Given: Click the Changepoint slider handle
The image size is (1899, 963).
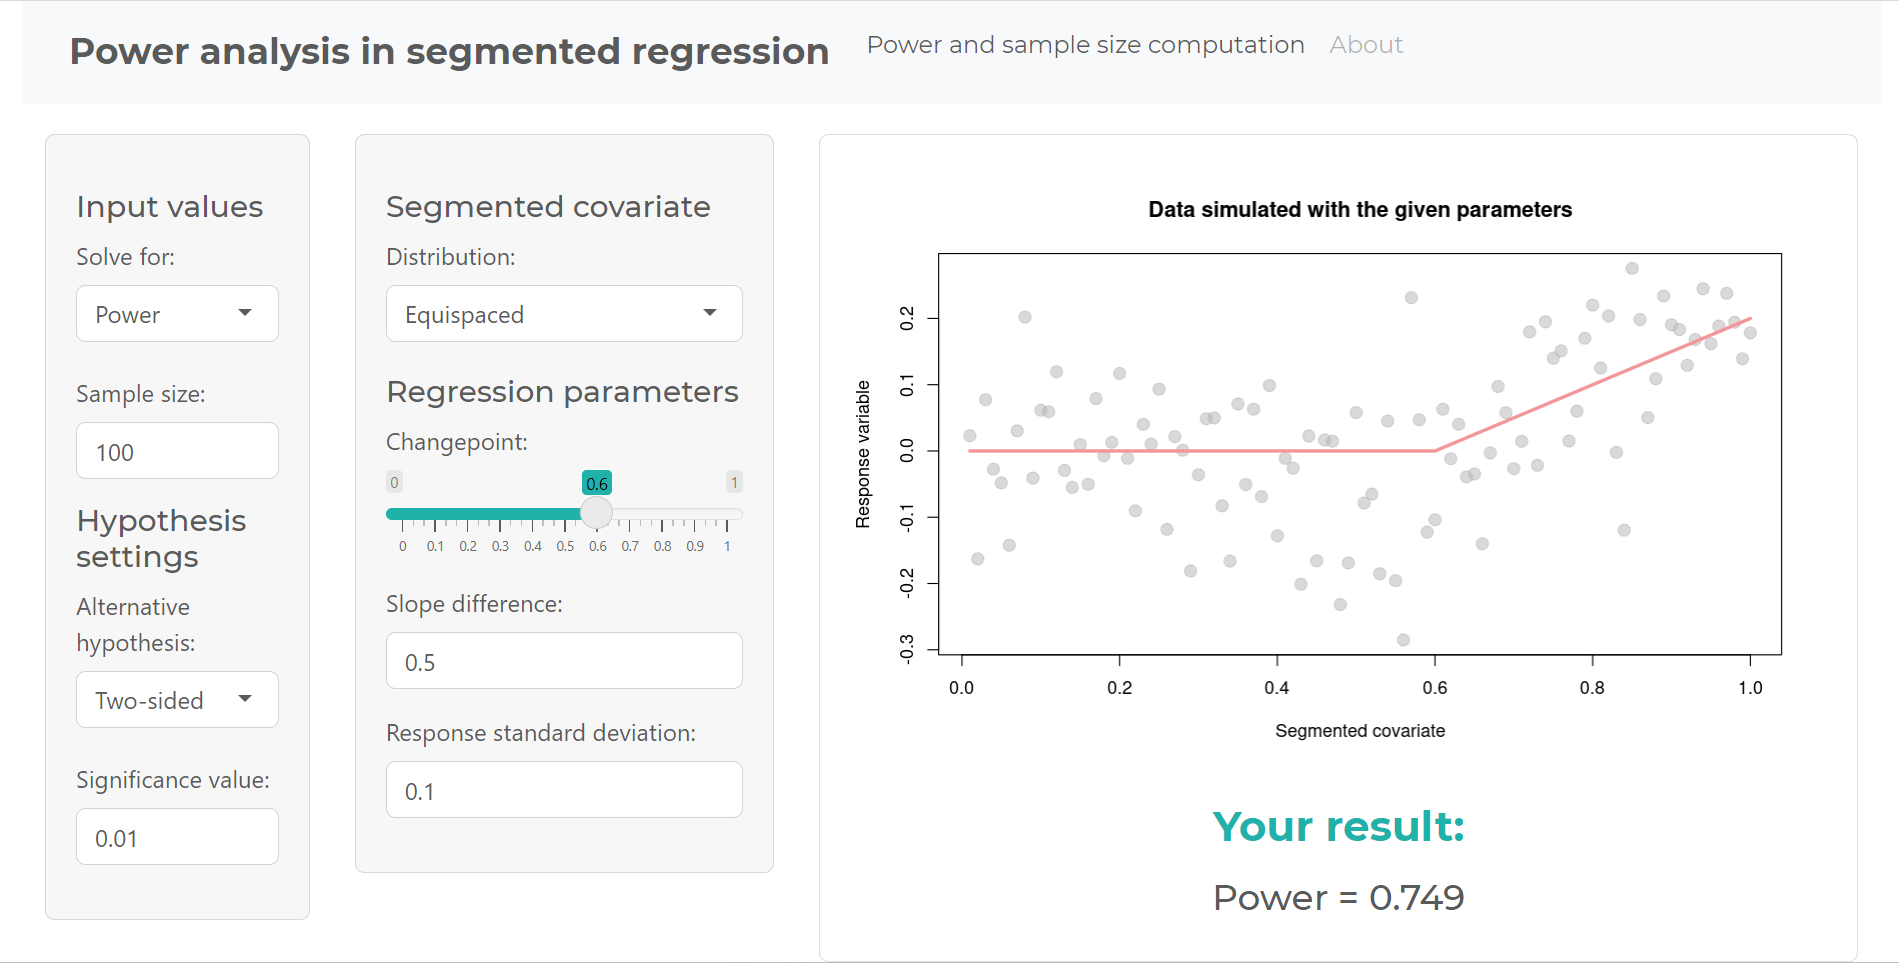Looking at the screenshot, I should pos(597,513).
